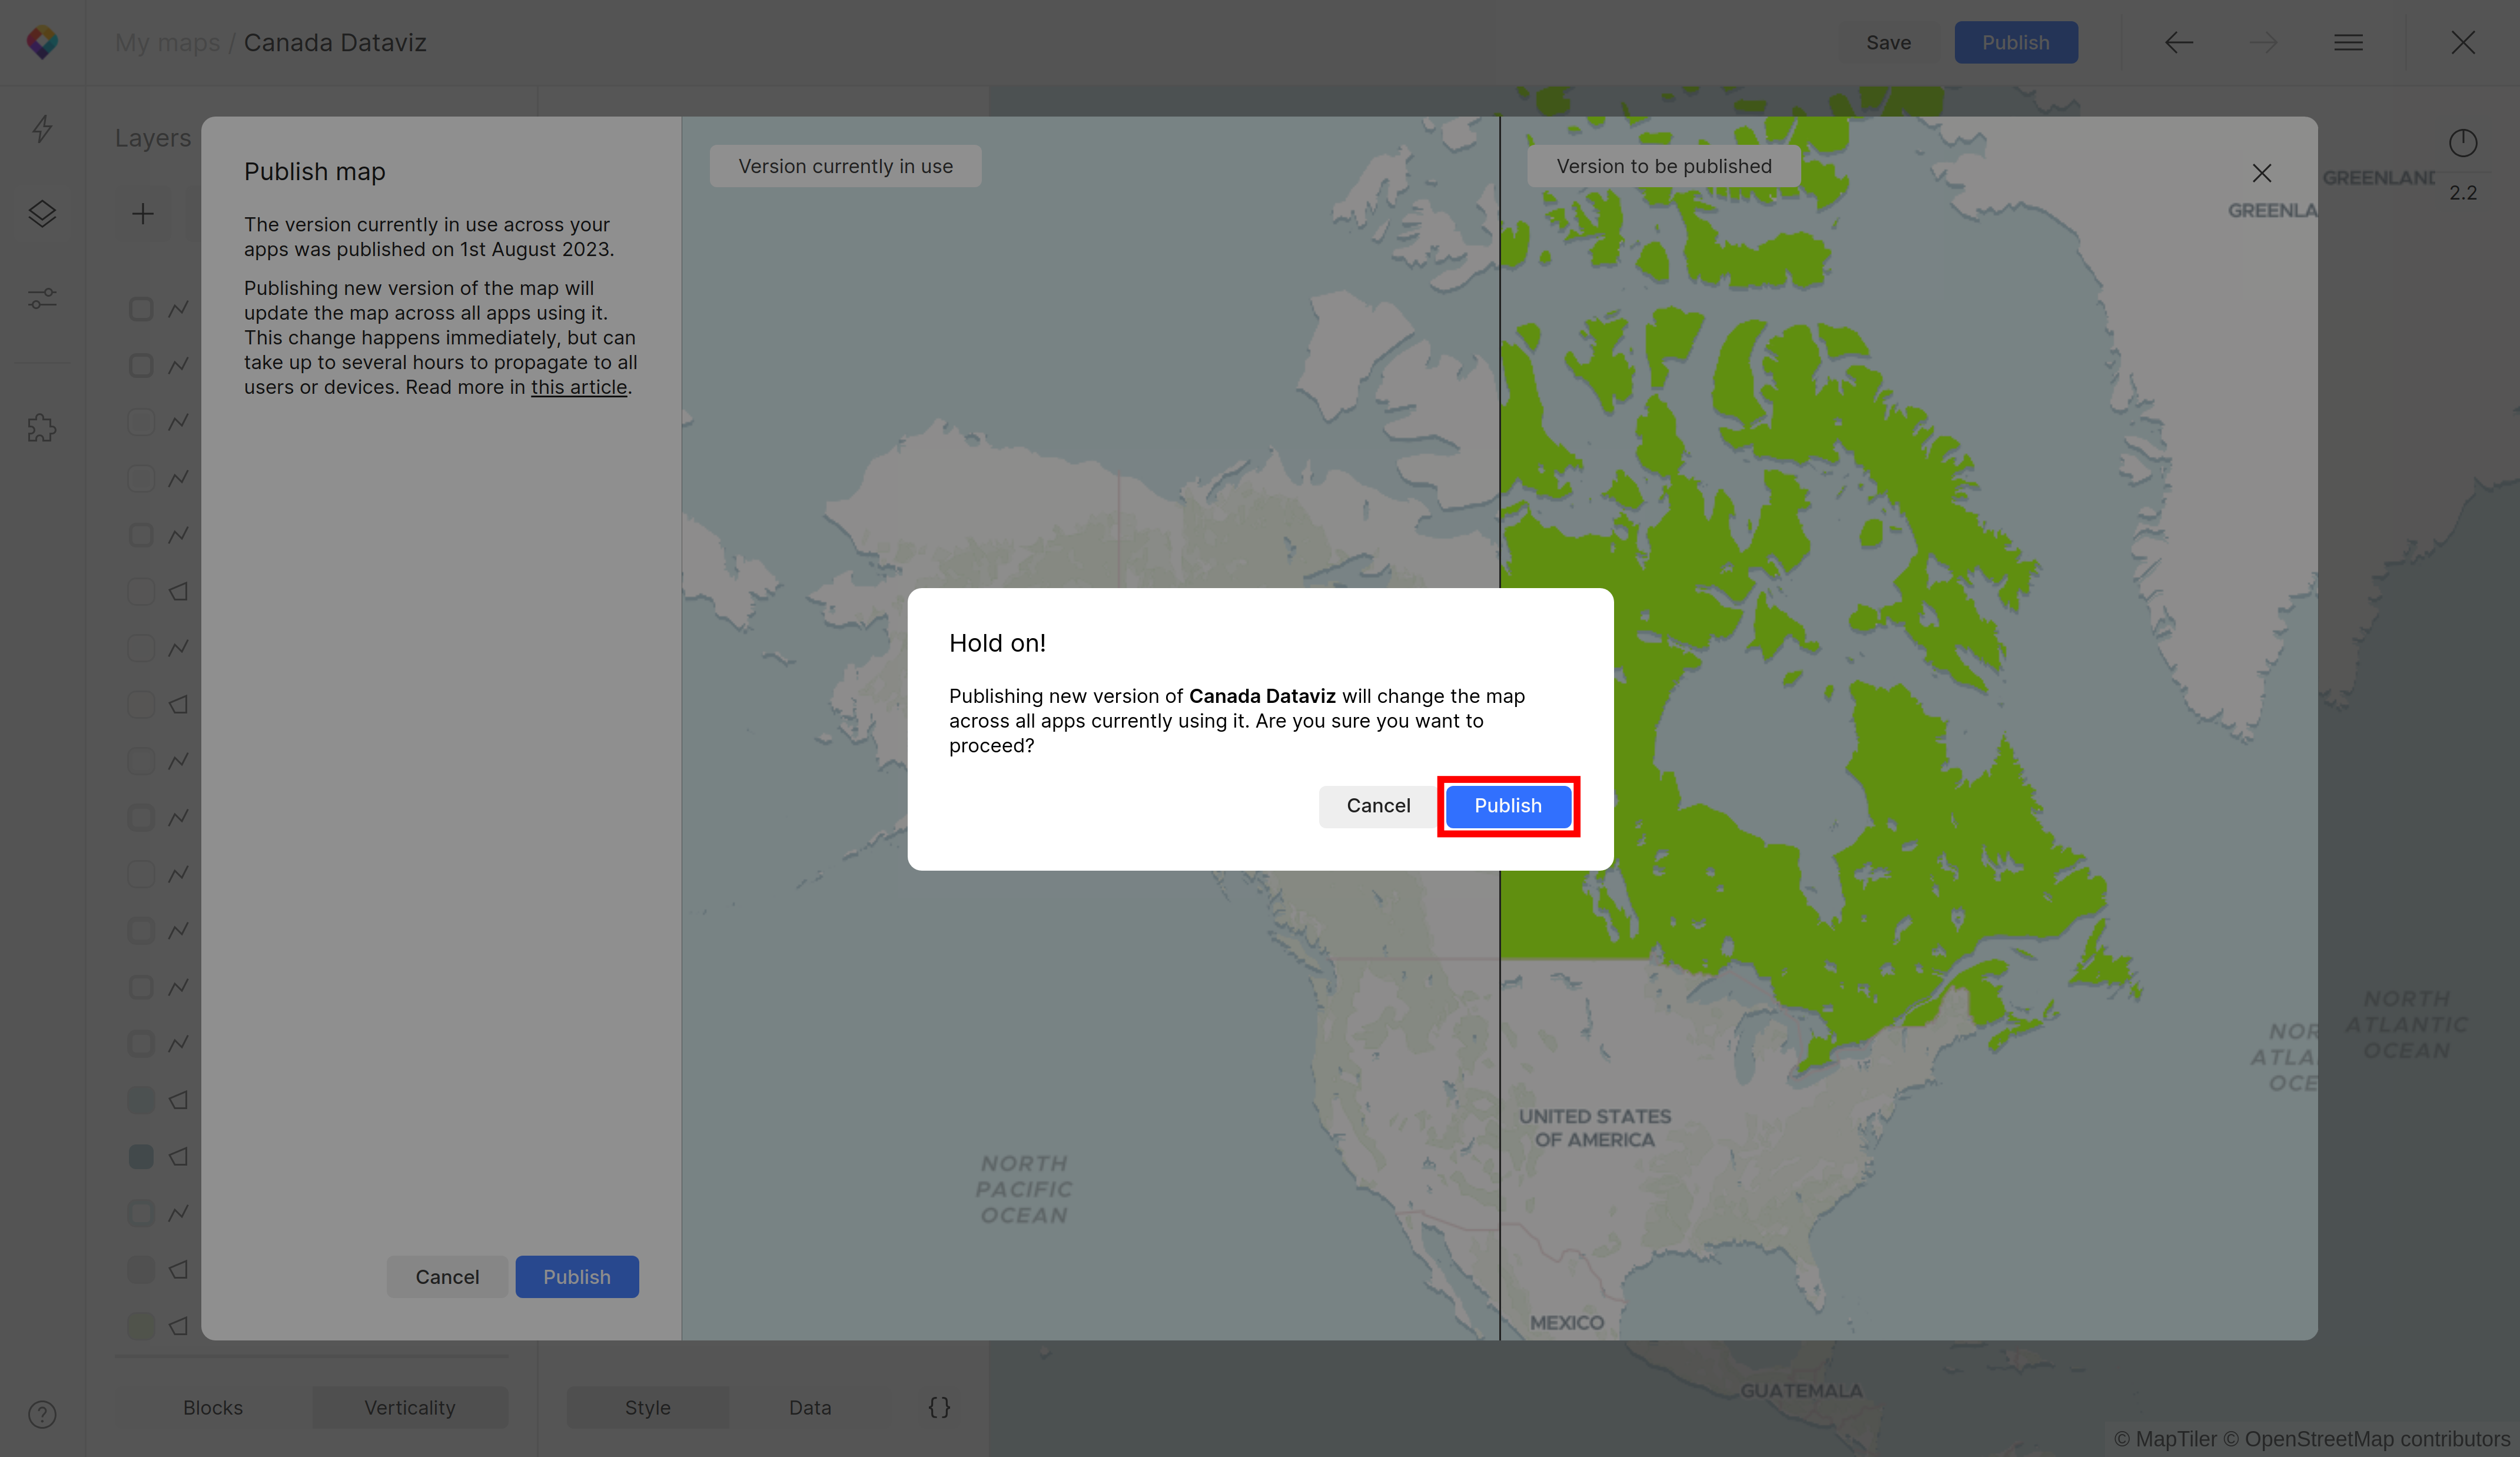The width and height of the screenshot is (2520, 1457).
Task: Cancel the Hold on confirmation dialog
Action: tap(1377, 805)
